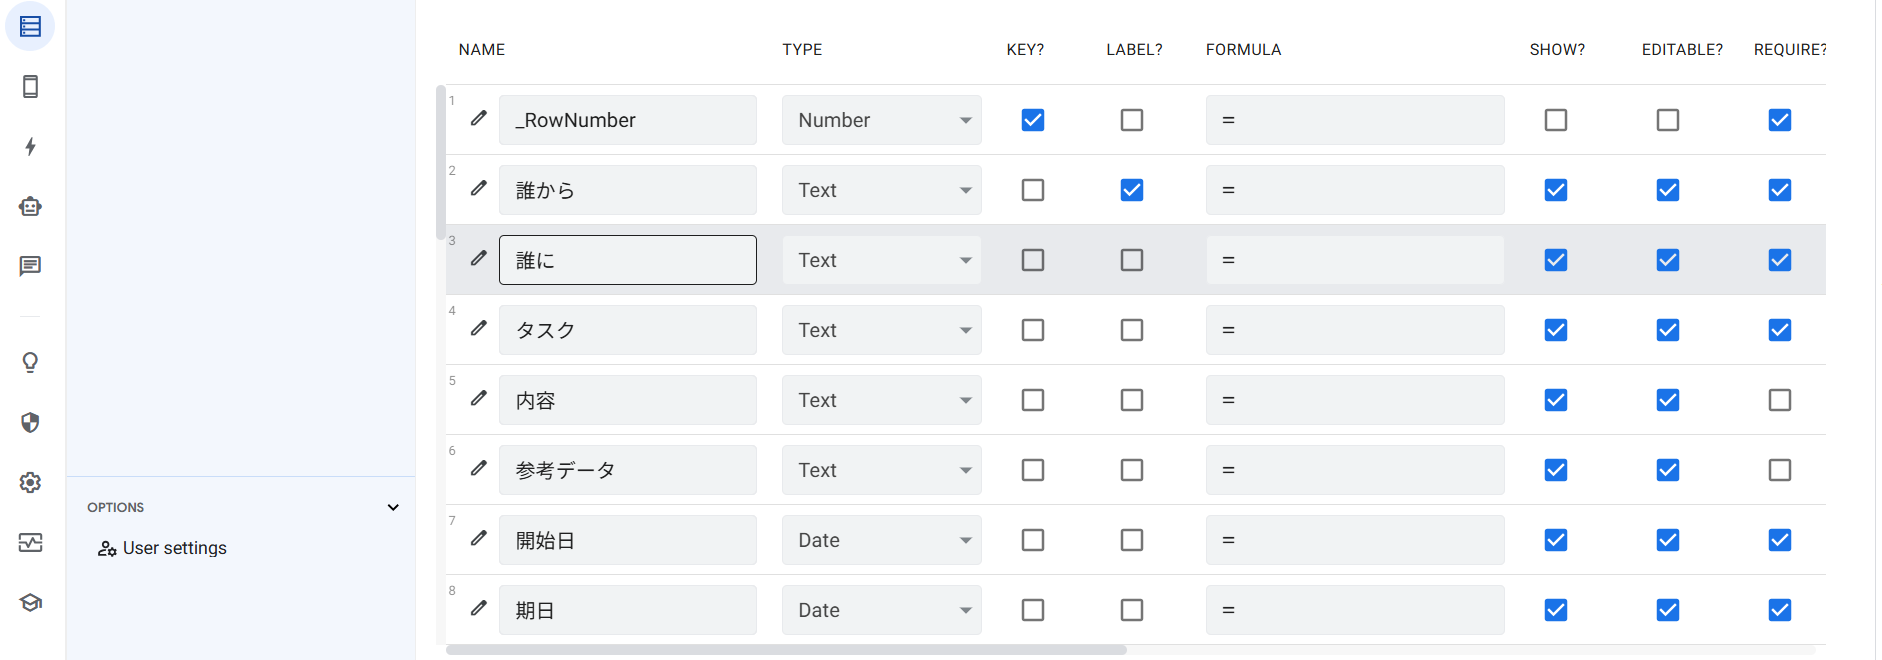Viewport: 1882px width, 660px height.
Task: Open the Data section icon in sidebar
Action: coord(30,27)
